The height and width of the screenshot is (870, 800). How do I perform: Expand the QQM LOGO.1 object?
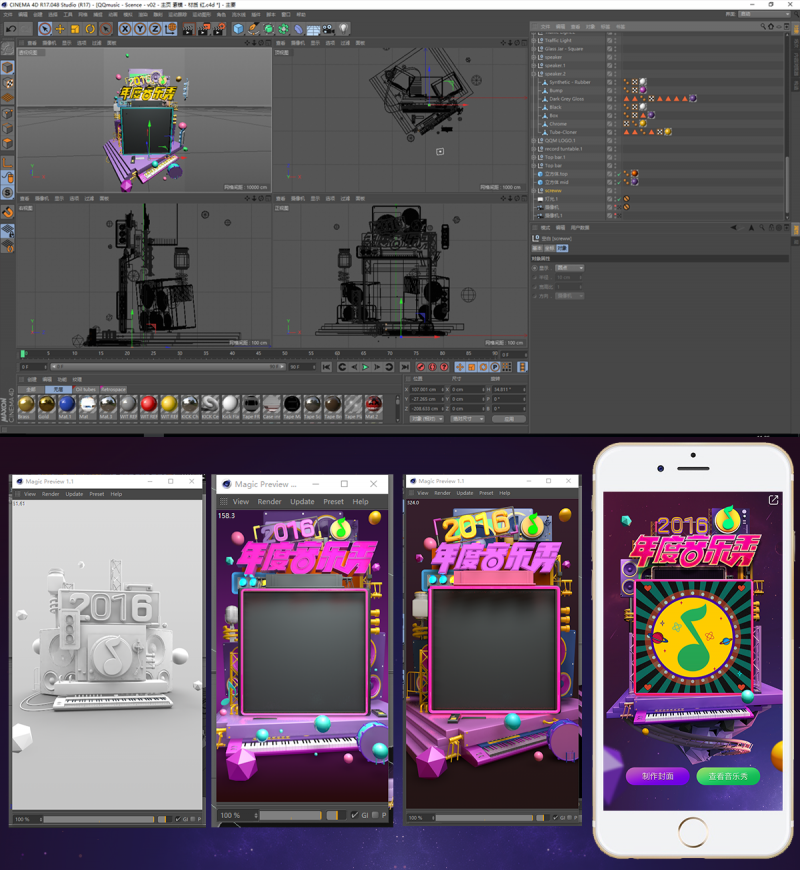click(x=534, y=140)
